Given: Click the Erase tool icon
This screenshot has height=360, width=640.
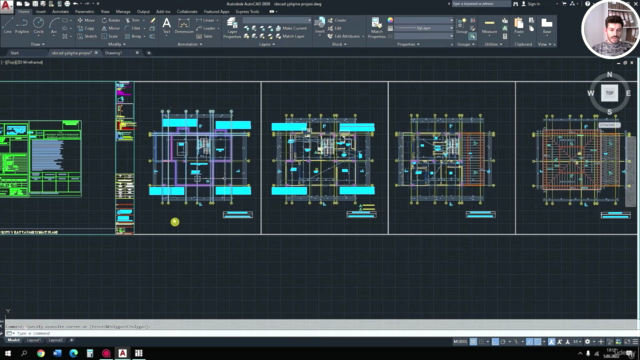Looking at the screenshot, I should click(153, 20).
